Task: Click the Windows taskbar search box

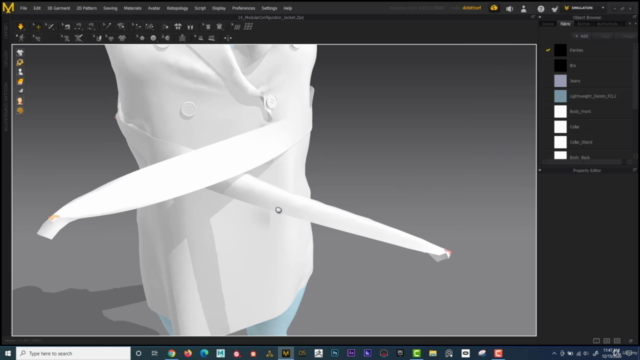Action: (73, 353)
